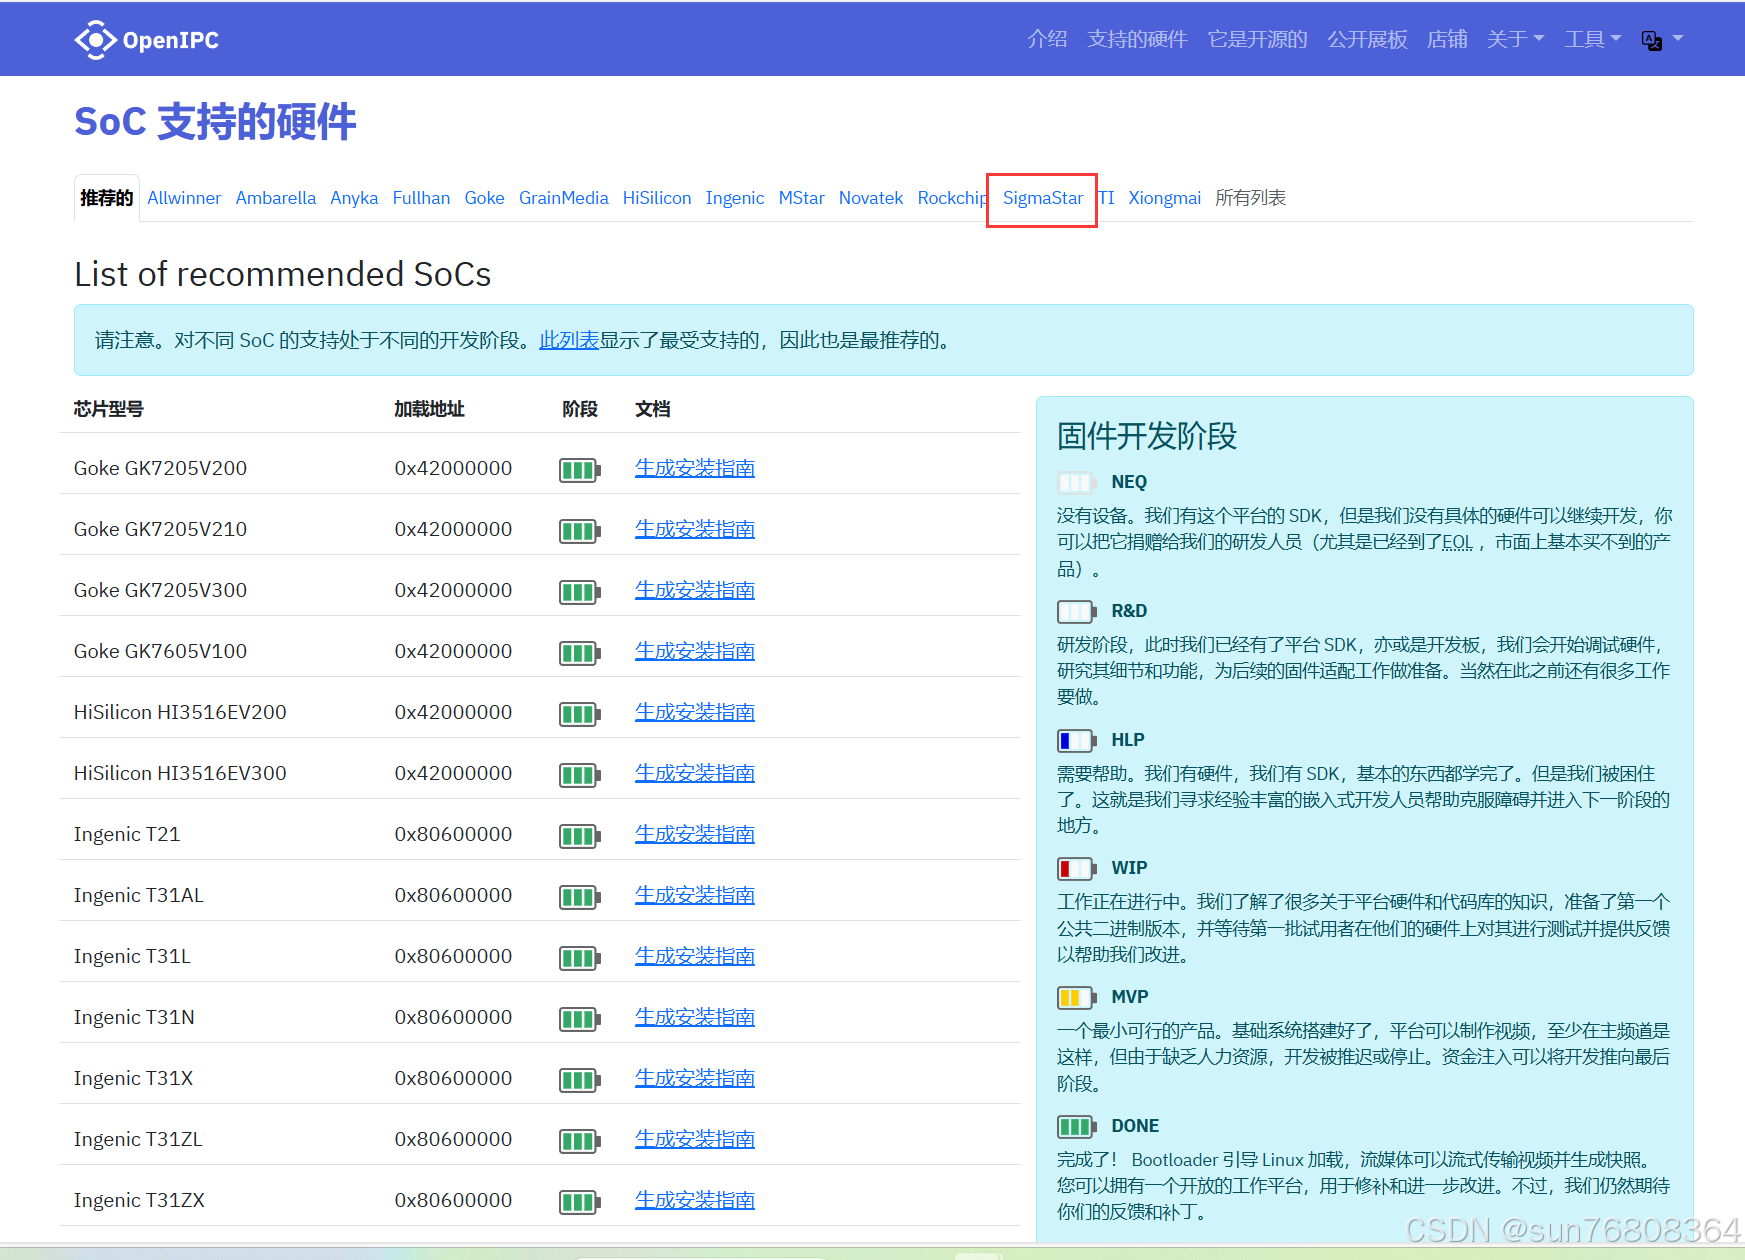Image resolution: width=1745 pixels, height=1260 pixels.
Task: Open 生成安装指南 link for Ingenic T31ZL
Action: 695,1139
